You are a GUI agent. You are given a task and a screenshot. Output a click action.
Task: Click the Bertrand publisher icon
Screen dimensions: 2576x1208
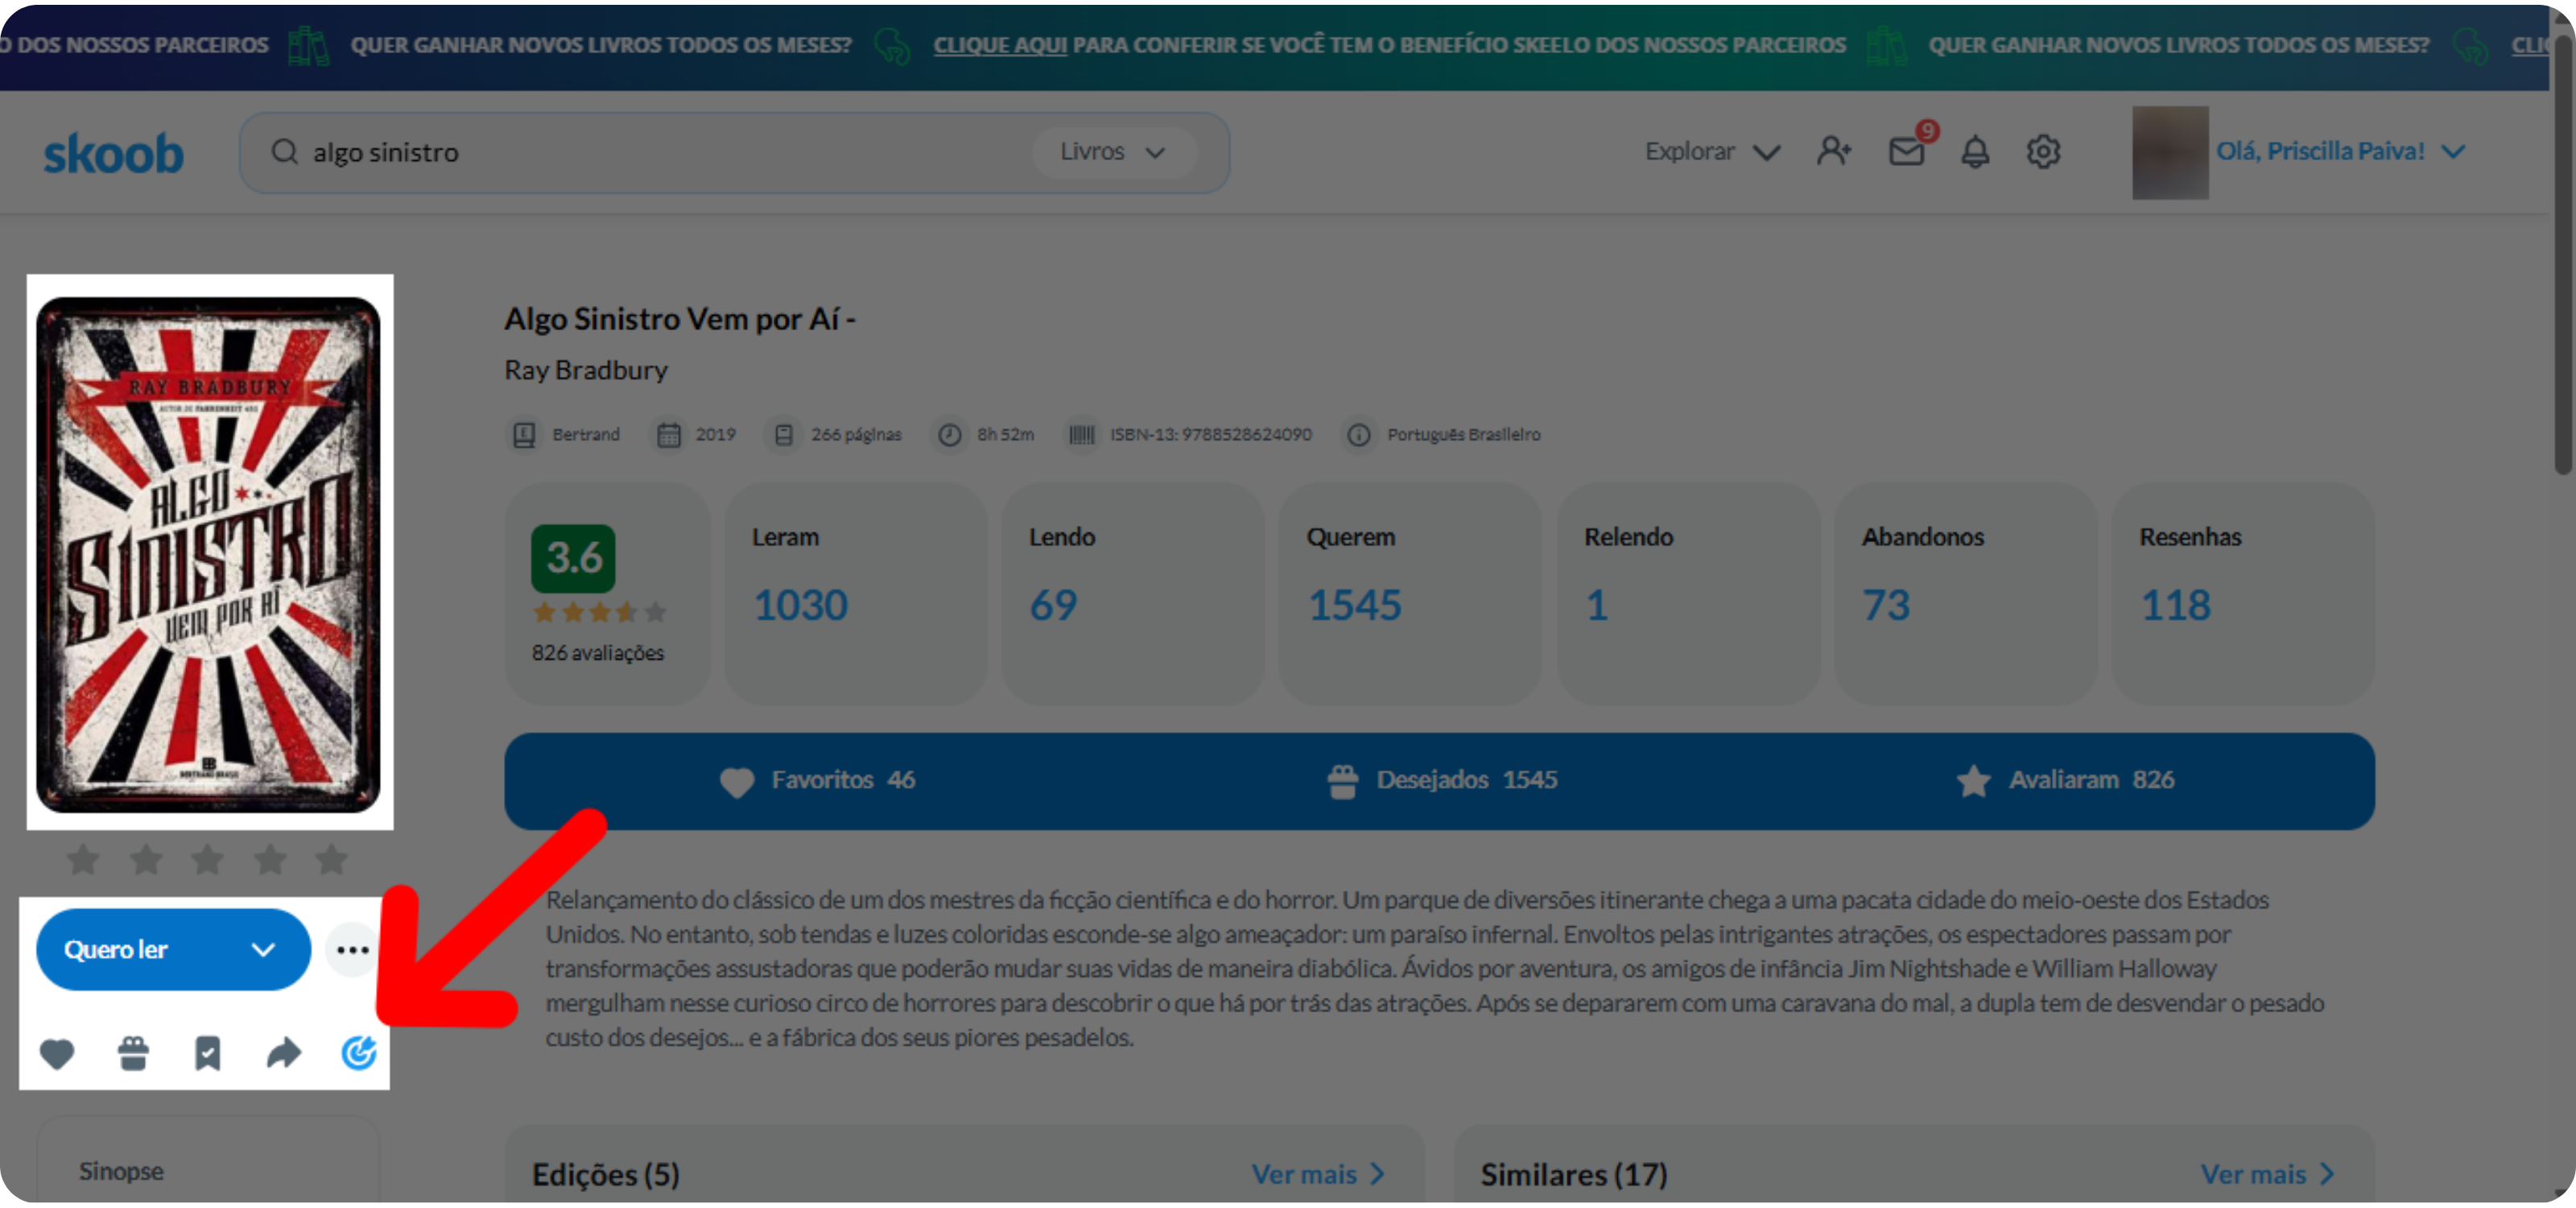tap(524, 435)
